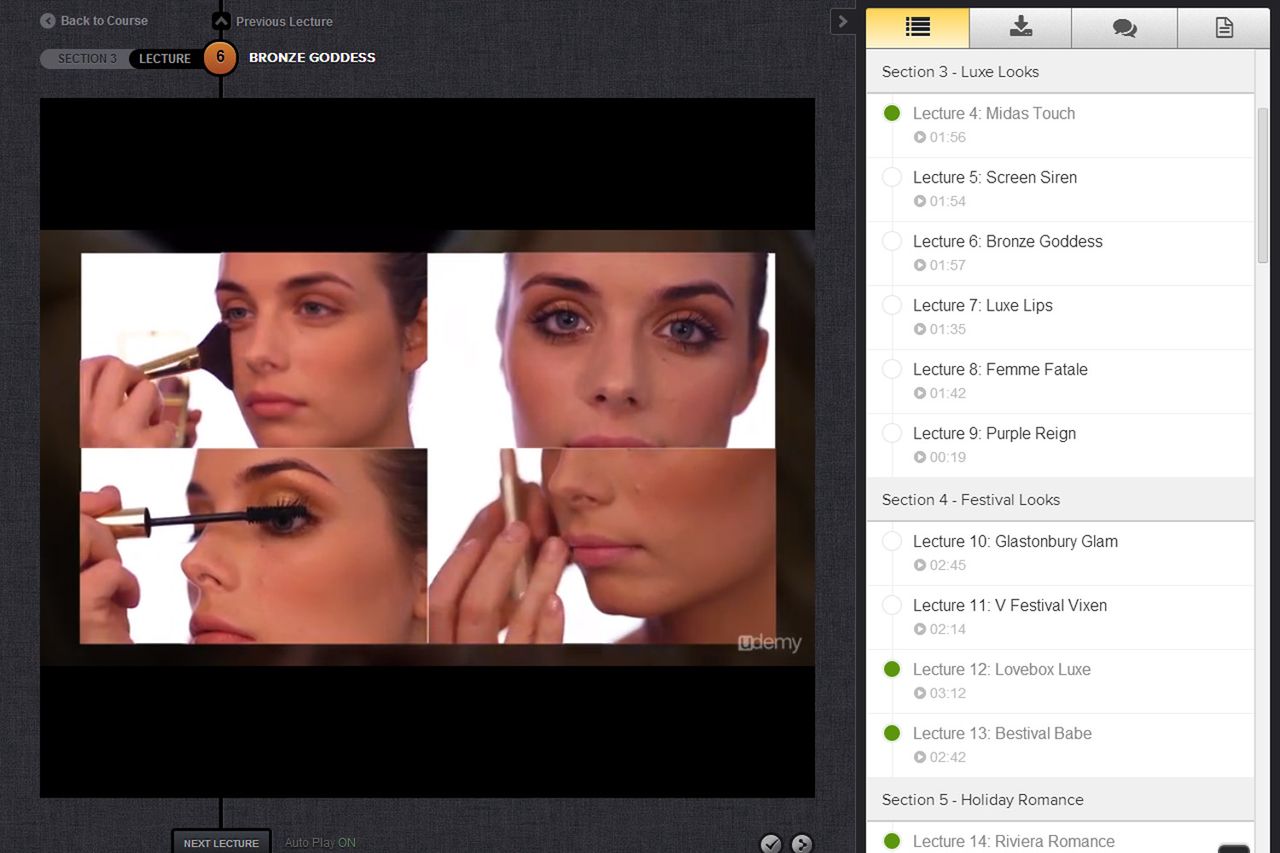The width and height of the screenshot is (1280, 853).
Task: Toggle Auto Play ON setting
Action: coord(320,843)
